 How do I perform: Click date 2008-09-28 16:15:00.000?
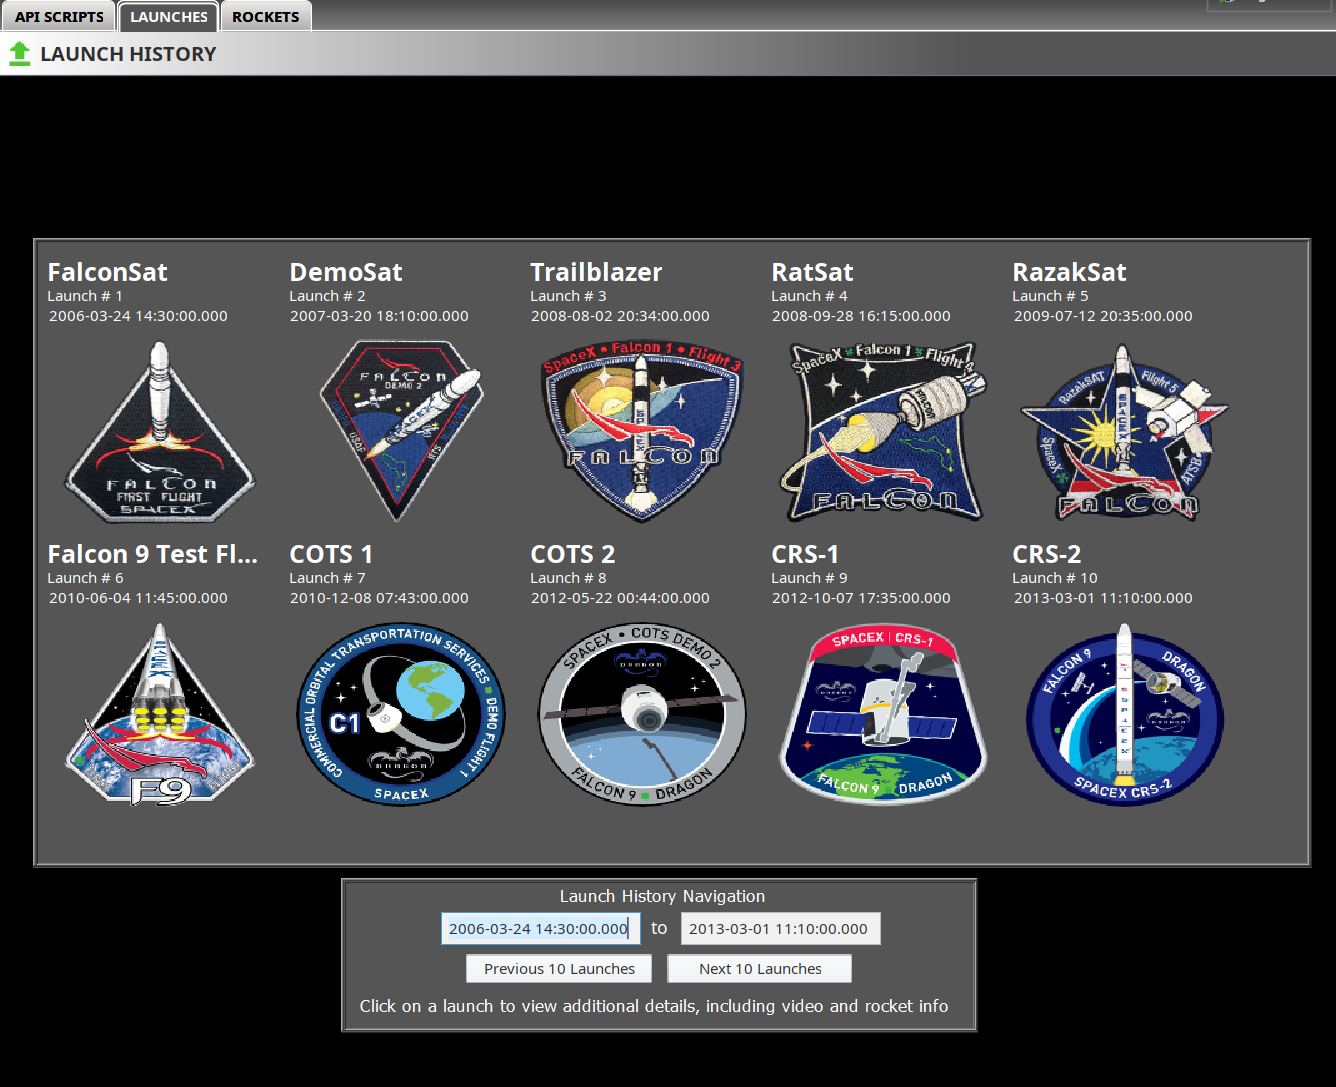861,316
